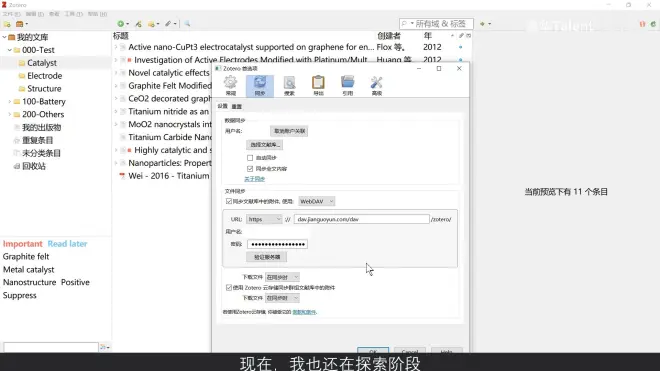Collapse the 我的文库 My Library tree
The width and height of the screenshot is (660, 371).
tap(5, 37)
